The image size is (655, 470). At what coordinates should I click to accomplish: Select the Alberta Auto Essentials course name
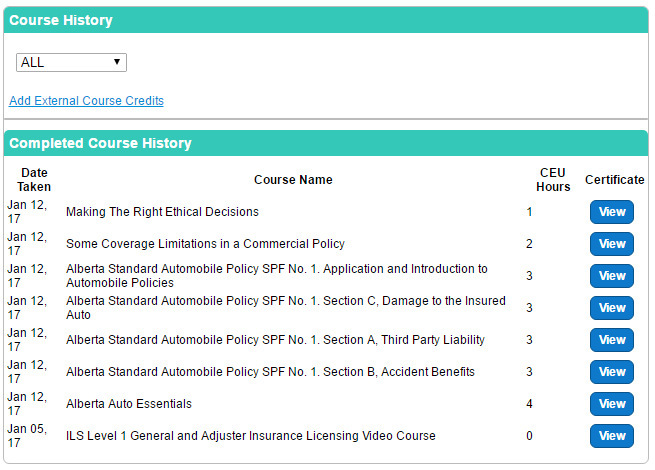129,404
